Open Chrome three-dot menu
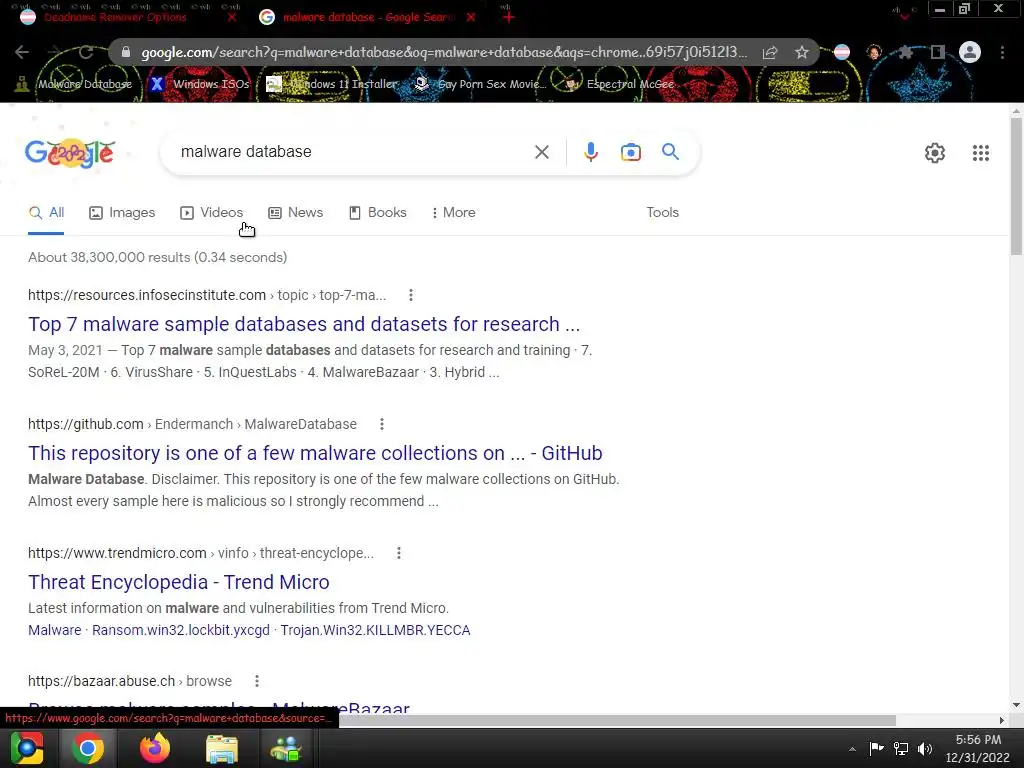Image resolution: width=1024 pixels, height=768 pixels. click(x=1002, y=52)
